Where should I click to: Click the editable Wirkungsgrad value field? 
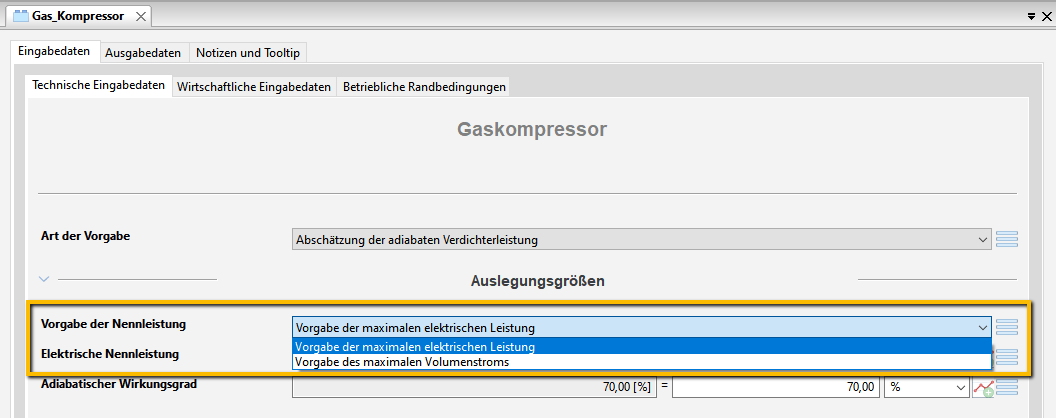point(775,387)
